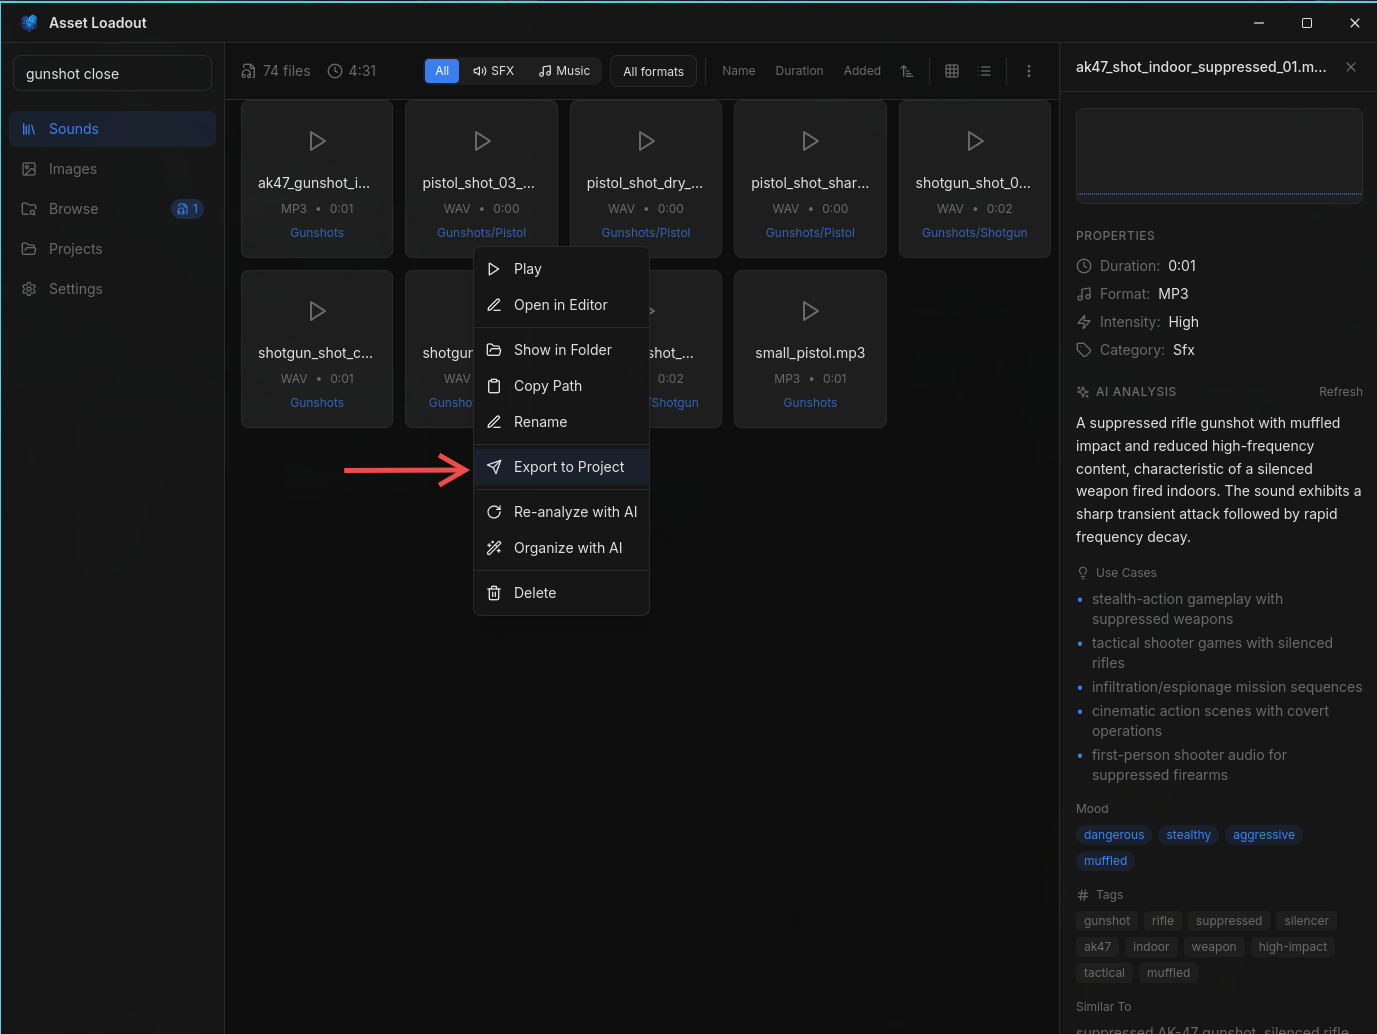The image size is (1377, 1034).
Task: Open Settings in the sidebar
Action: 76,289
